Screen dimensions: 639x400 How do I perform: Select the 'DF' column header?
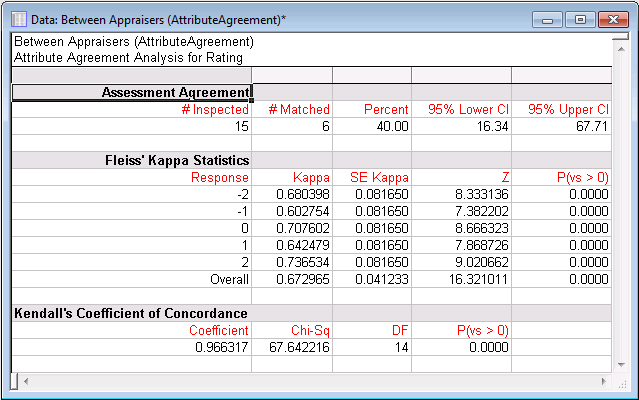pyautogui.click(x=372, y=330)
